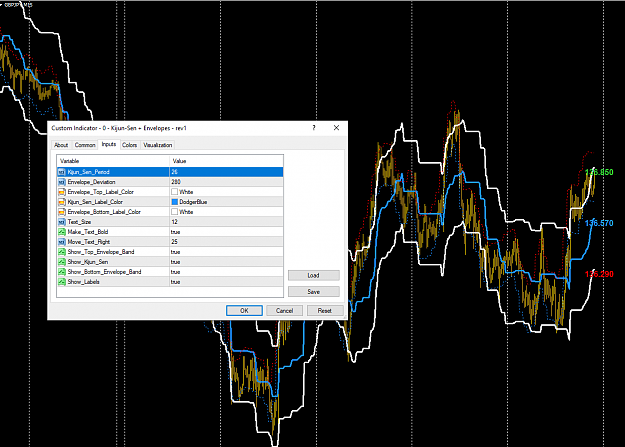Switch to the About tab
This screenshot has height=447, width=625.
(x=61, y=145)
